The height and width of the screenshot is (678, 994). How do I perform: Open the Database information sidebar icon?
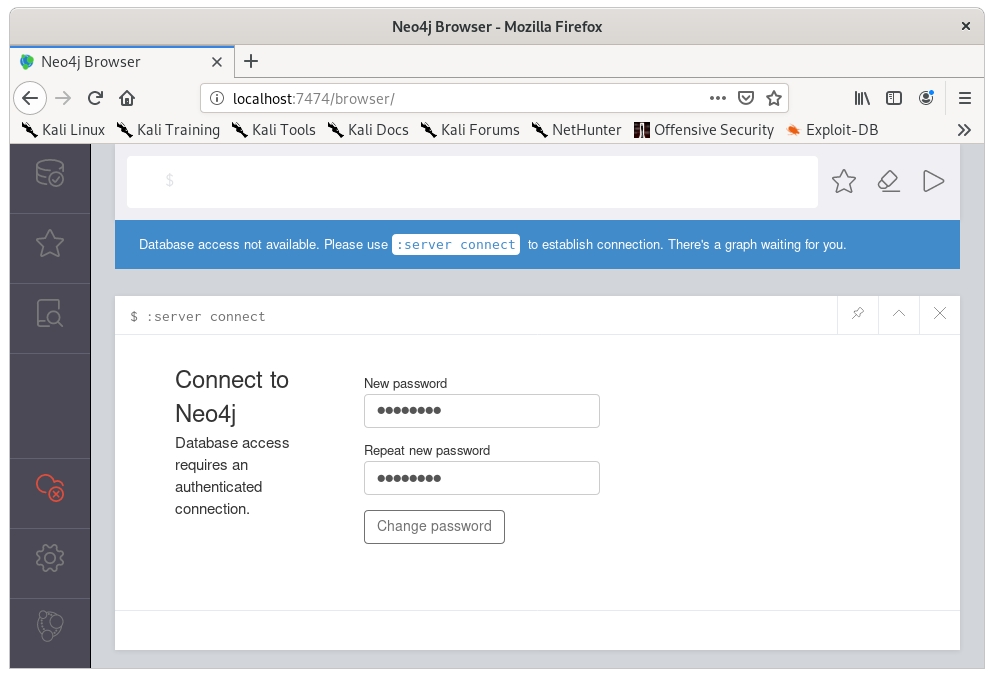[x=49, y=173]
